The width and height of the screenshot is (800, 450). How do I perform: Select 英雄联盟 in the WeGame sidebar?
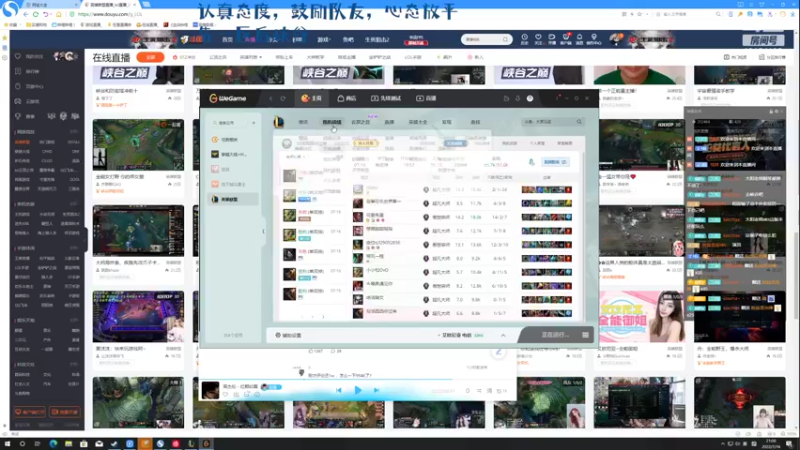pos(233,199)
